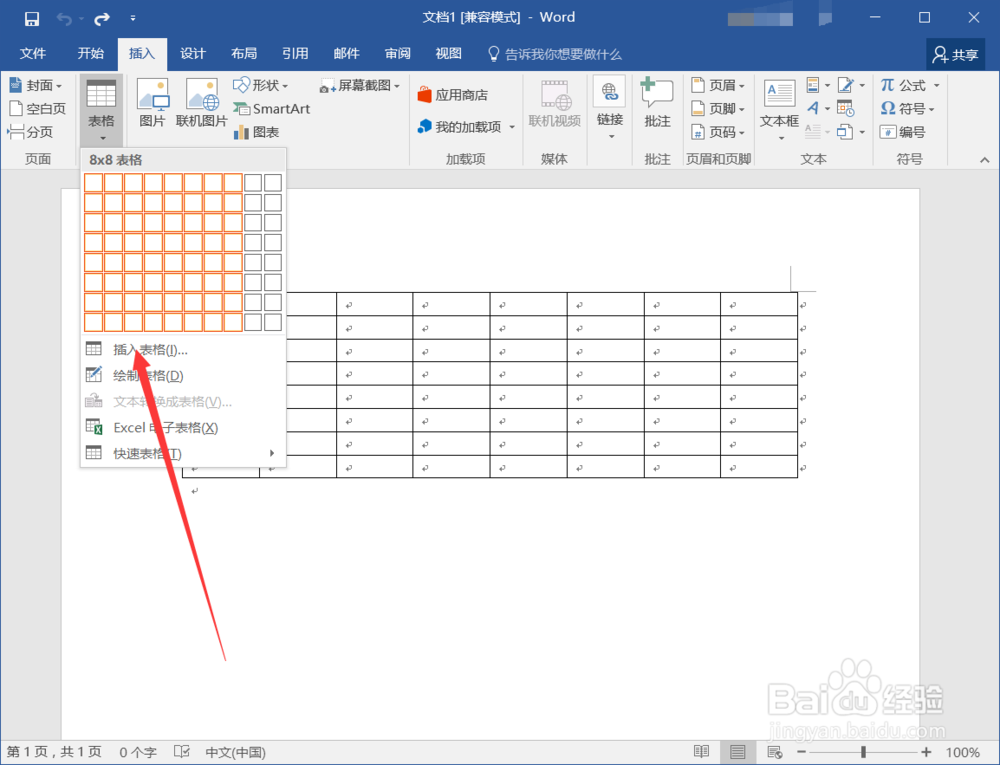
Task: Switch to the 视图 ribbon tab
Action: [x=448, y=54]
